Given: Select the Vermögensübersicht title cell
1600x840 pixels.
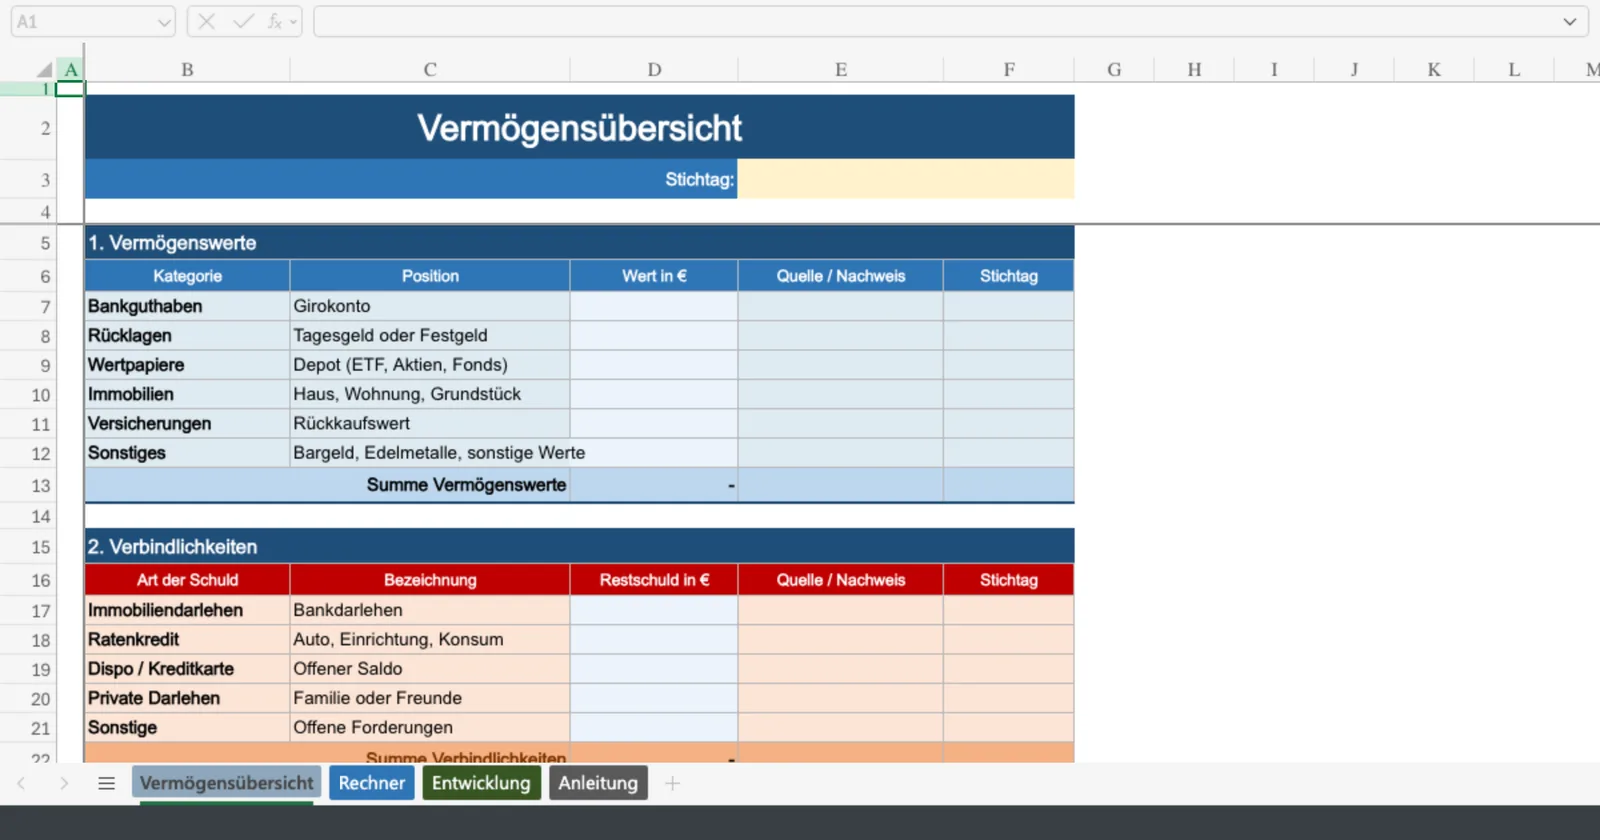Looking at the screenshot, I should coord(580,127).
